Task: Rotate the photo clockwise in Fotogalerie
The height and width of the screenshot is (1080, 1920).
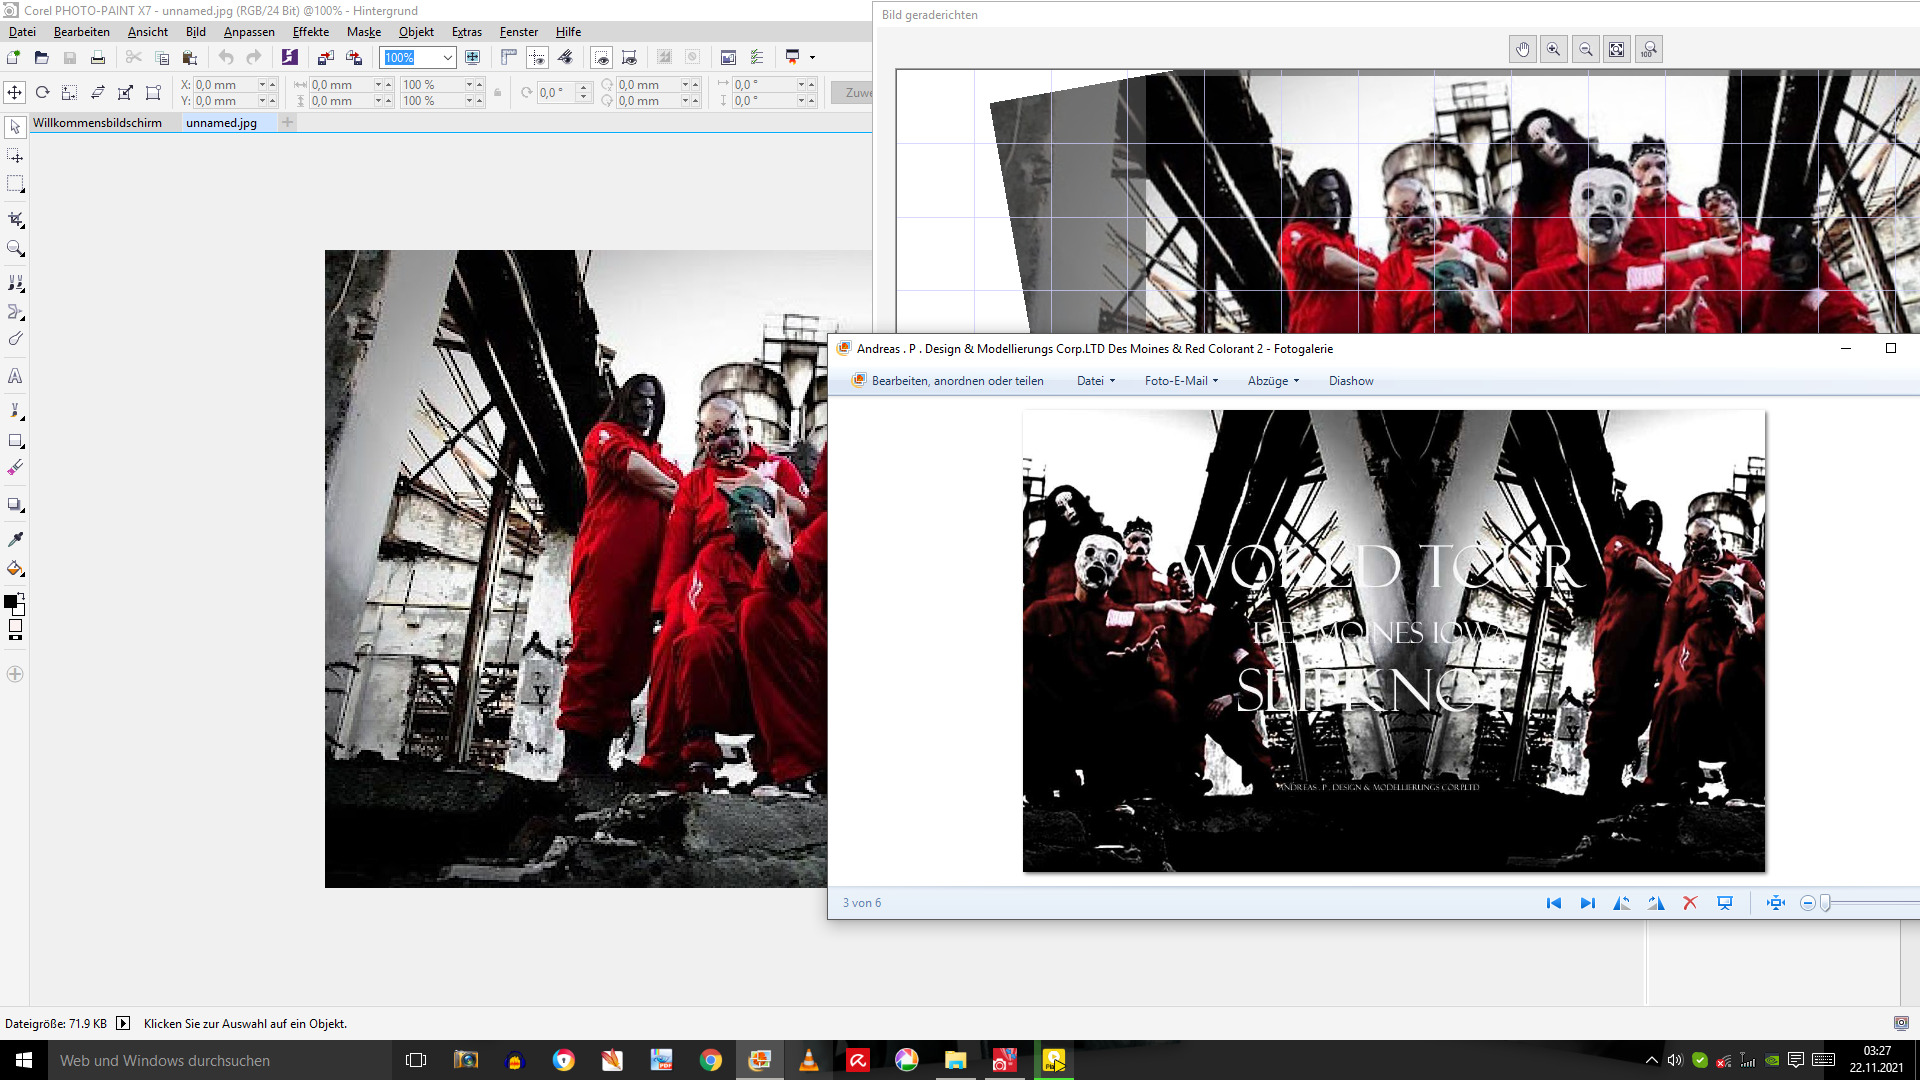Action: pyautogui.click(x=1656, y=903)
